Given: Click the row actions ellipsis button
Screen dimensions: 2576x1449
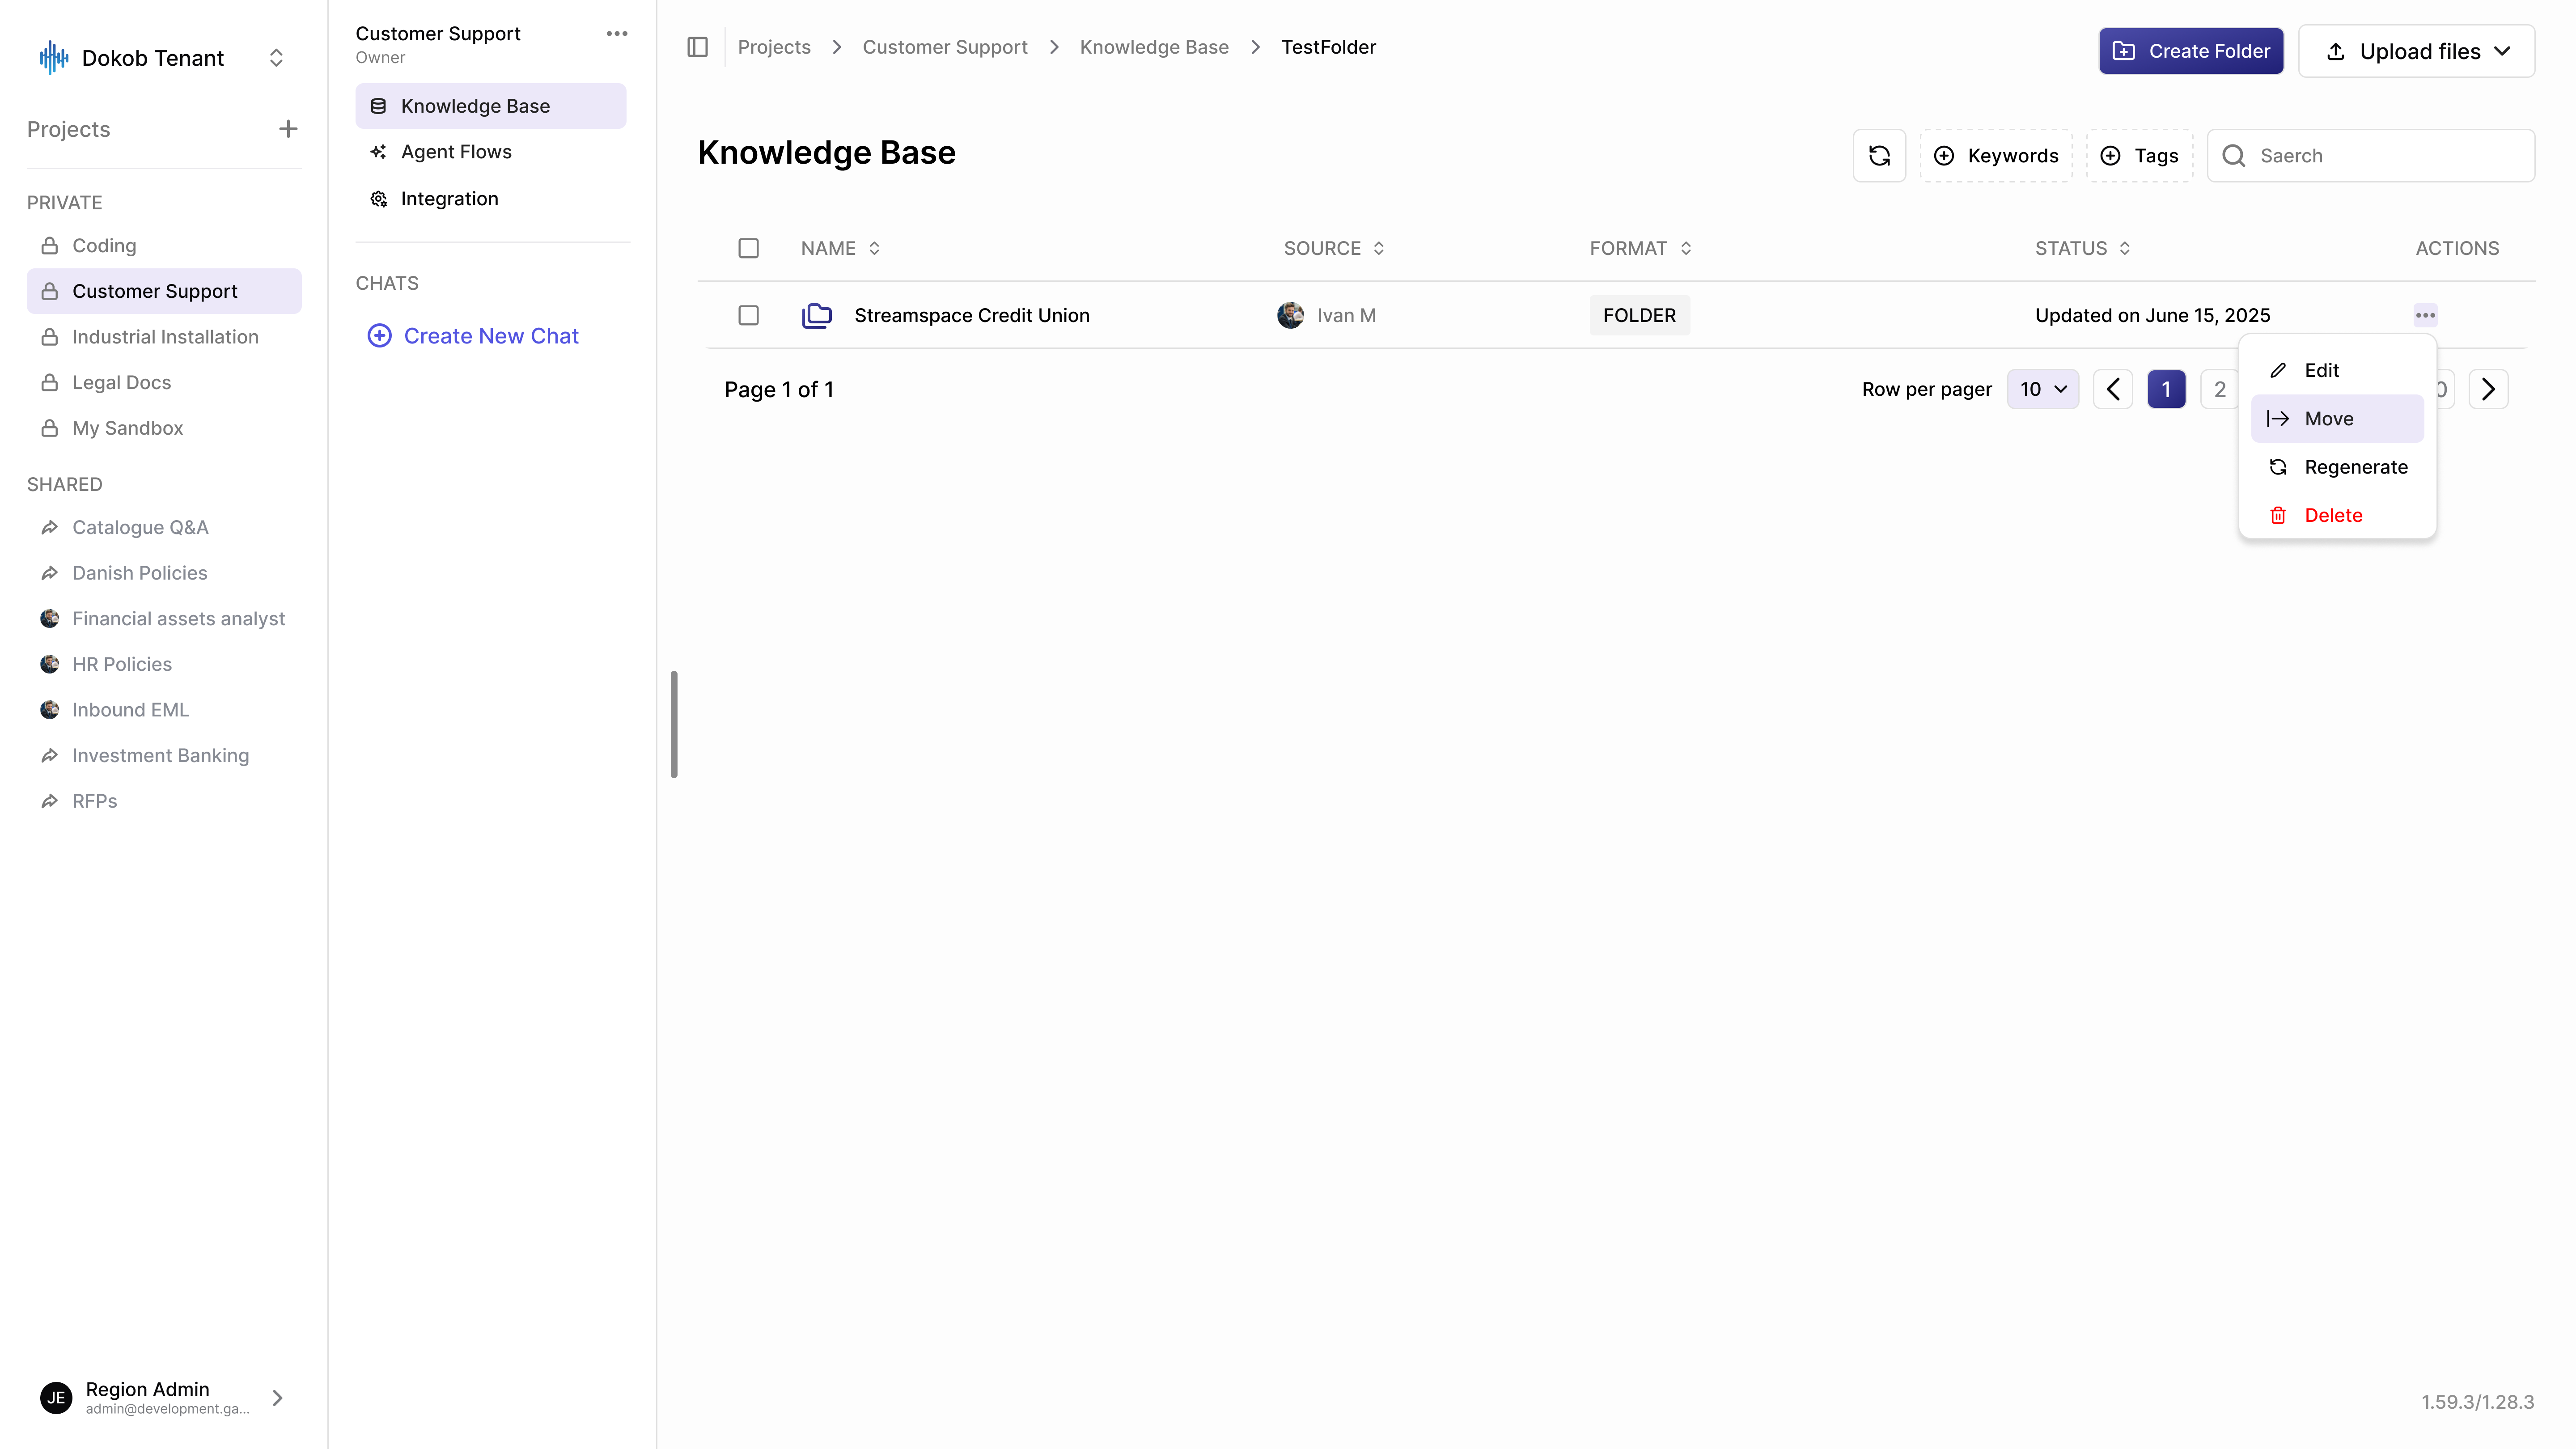Looking at the screenshot, I should 2425,315.
